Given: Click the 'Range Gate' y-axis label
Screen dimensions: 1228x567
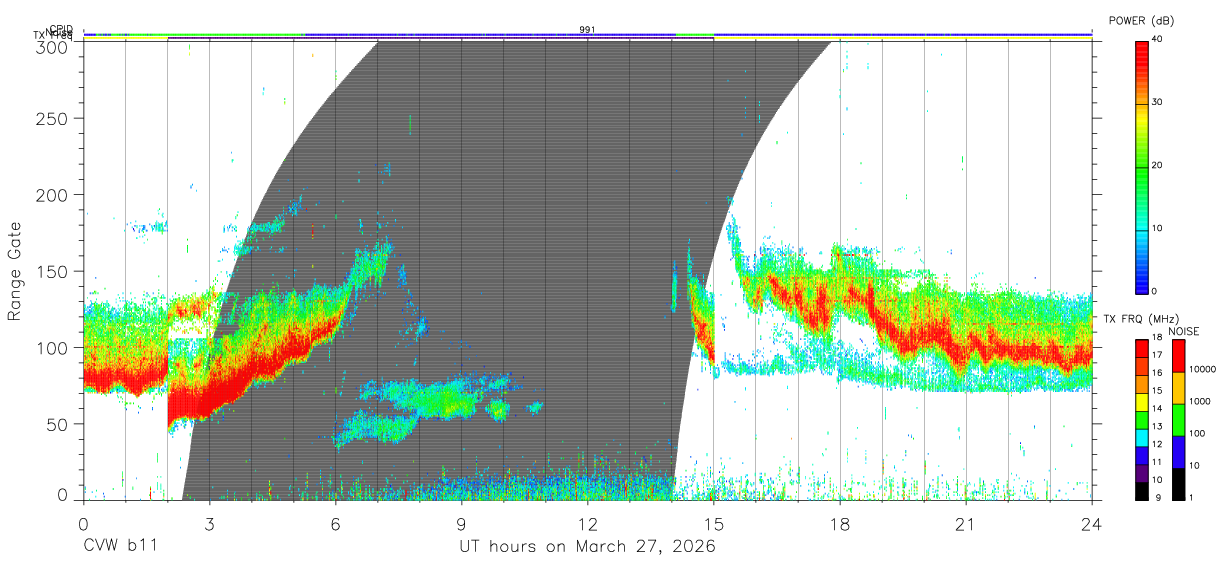Looking at the screenshot, I should tap(16, 271).
